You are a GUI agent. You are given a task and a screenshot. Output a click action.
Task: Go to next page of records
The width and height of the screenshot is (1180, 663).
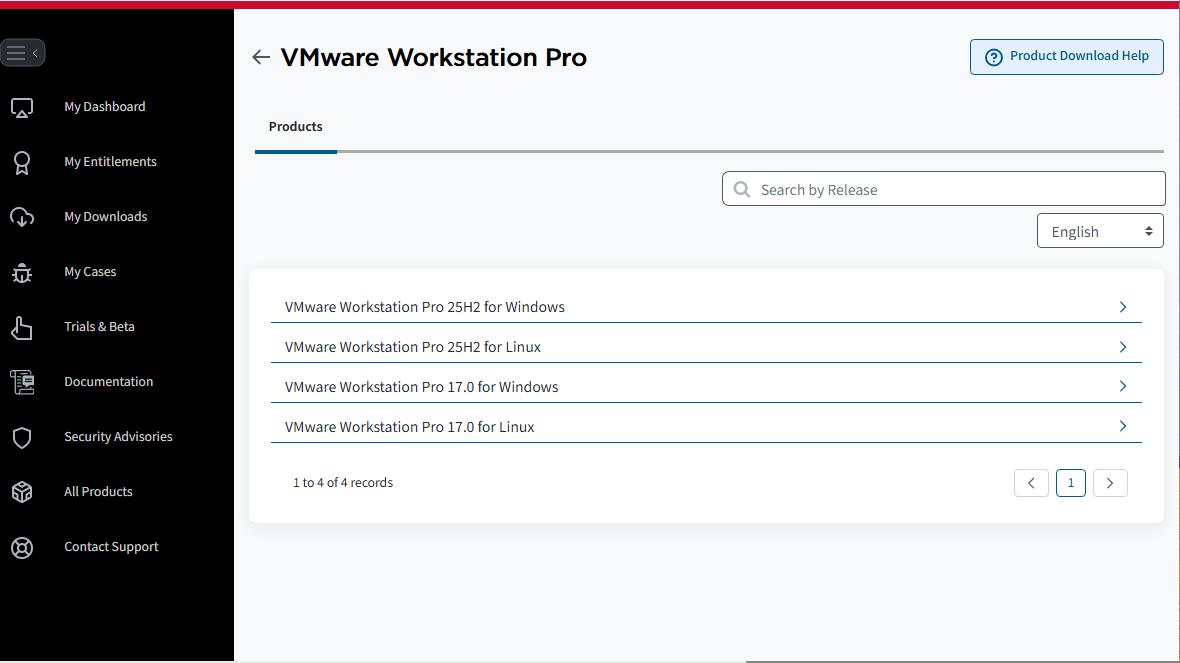pyautogui.click(x=1110, y=483)
